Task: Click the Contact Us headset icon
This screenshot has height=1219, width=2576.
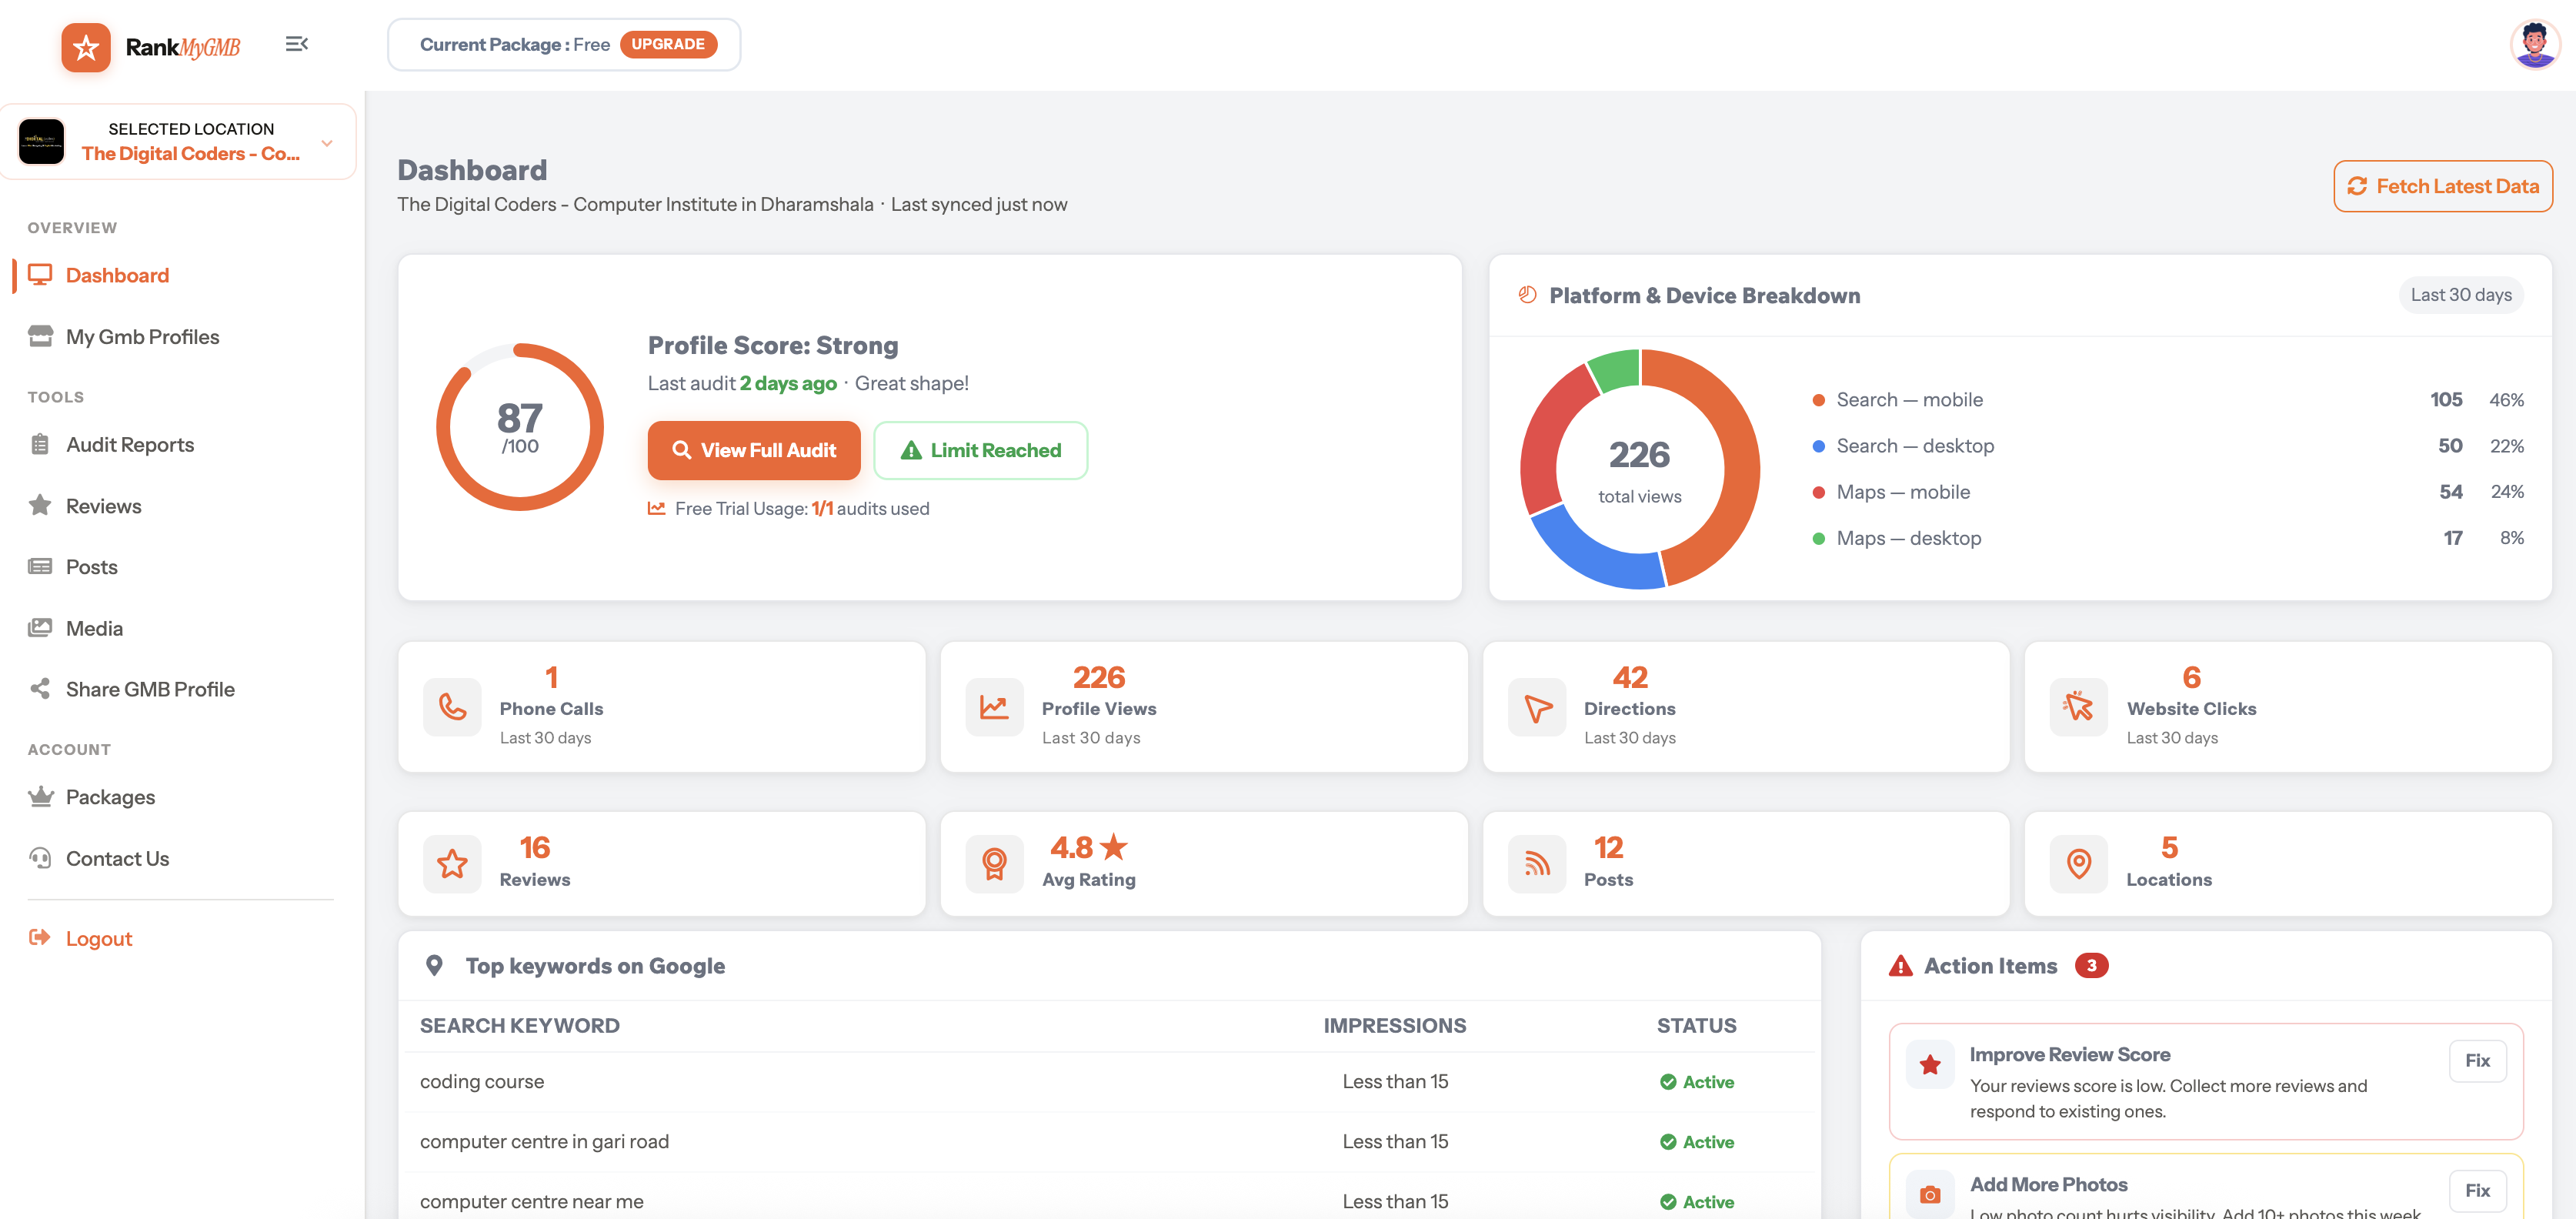Action: [x=40, y=858]
